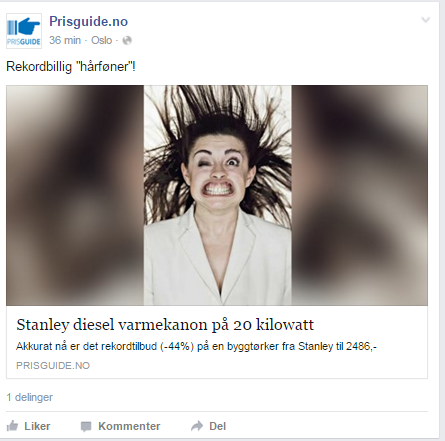Click the Prisguide logo avatar
Image resolution: width=445 pixels, height=441 pixels.
click(24, 31)
